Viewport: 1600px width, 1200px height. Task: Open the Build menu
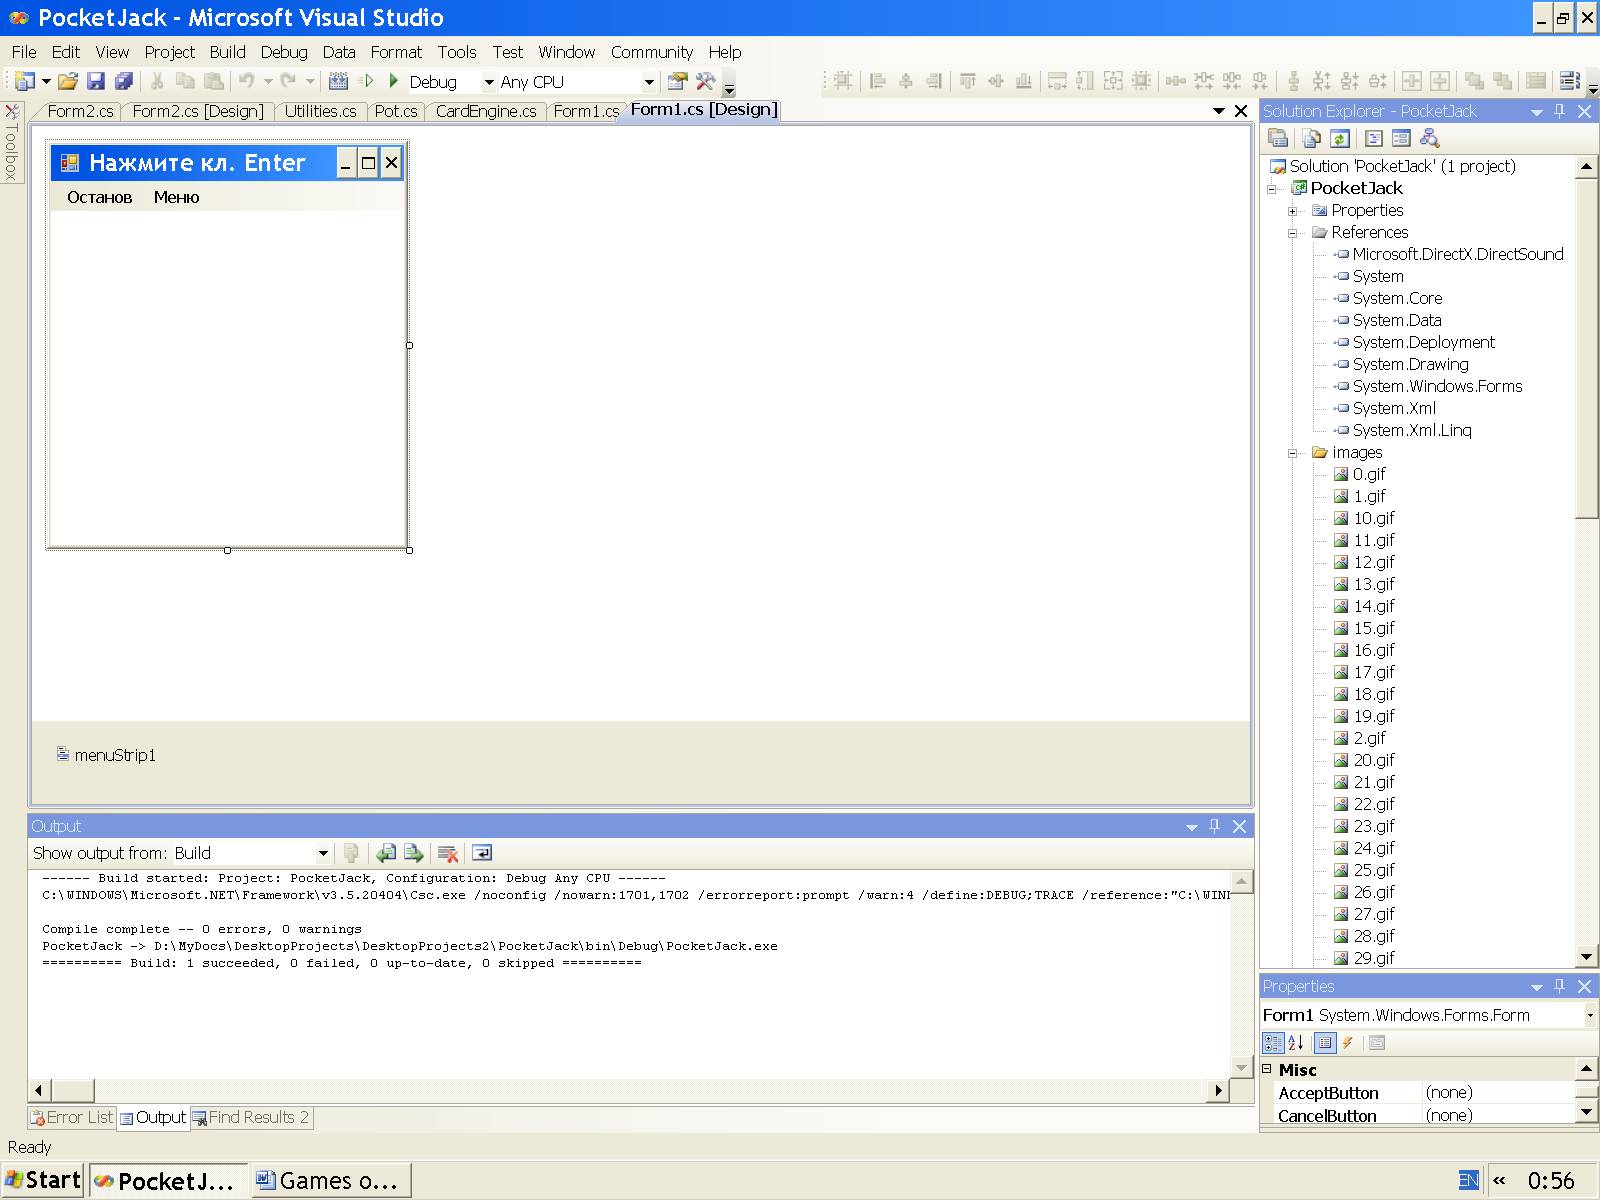[x=227, y=52]
